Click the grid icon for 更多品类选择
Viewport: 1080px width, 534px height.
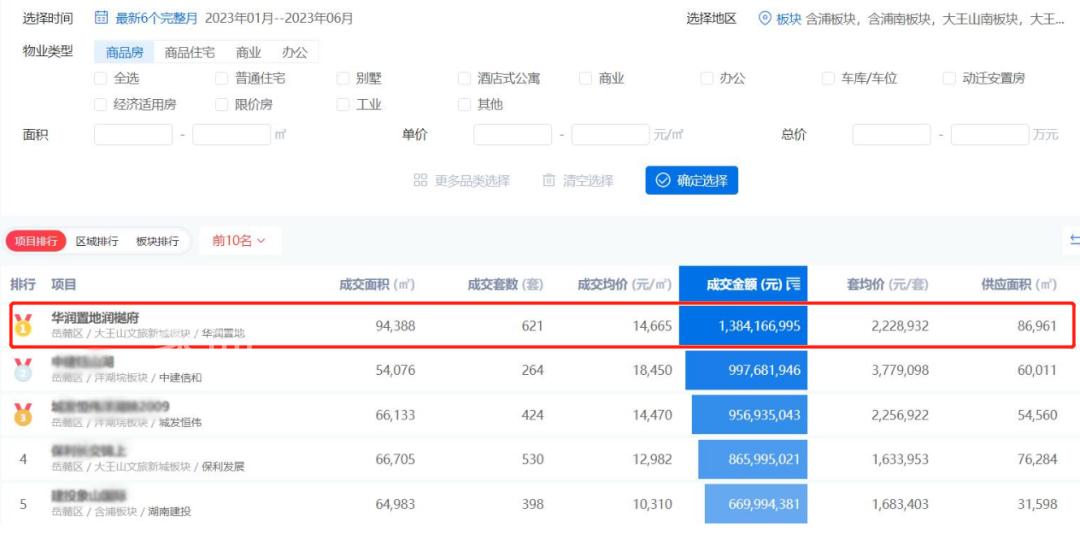click(421, 180)
